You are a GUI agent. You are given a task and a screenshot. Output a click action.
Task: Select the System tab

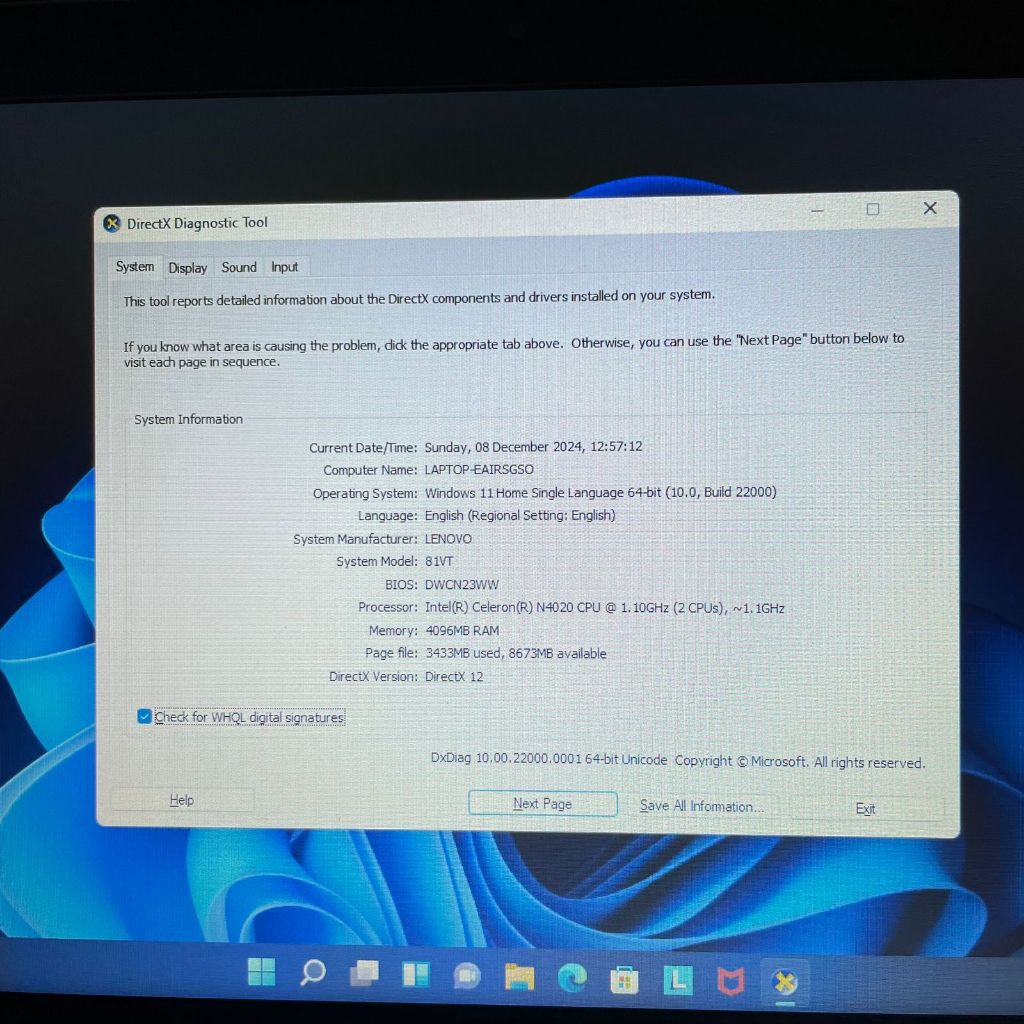(x=135, y=266)
